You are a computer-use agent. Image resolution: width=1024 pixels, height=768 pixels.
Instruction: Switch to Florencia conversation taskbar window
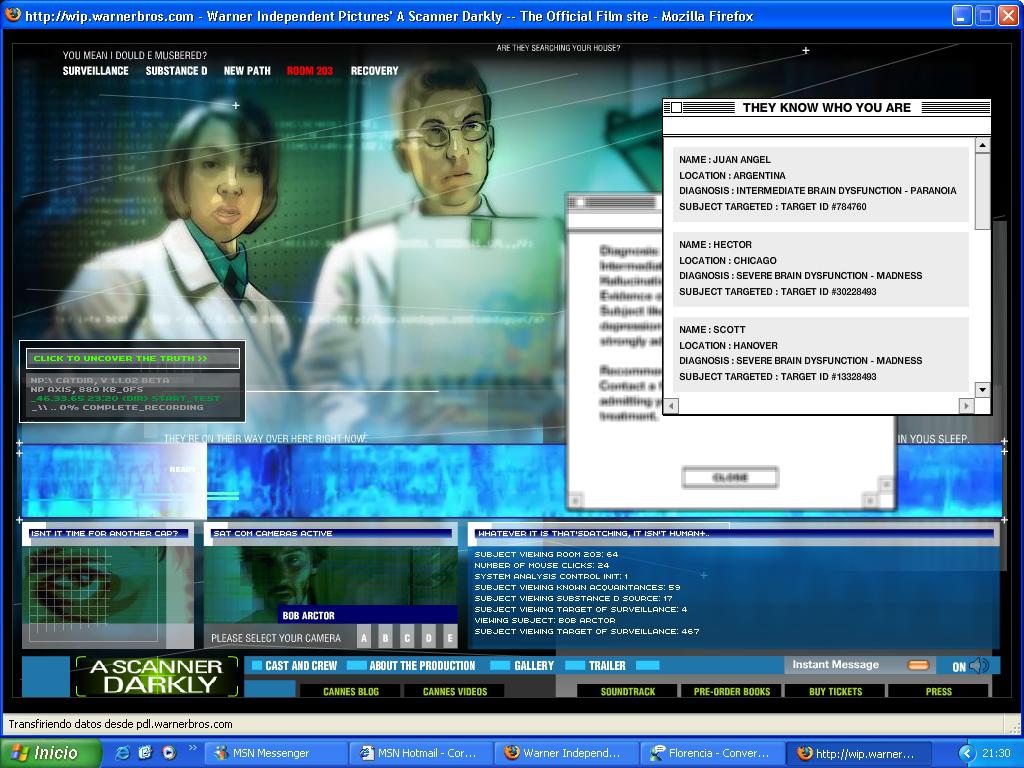711,753
